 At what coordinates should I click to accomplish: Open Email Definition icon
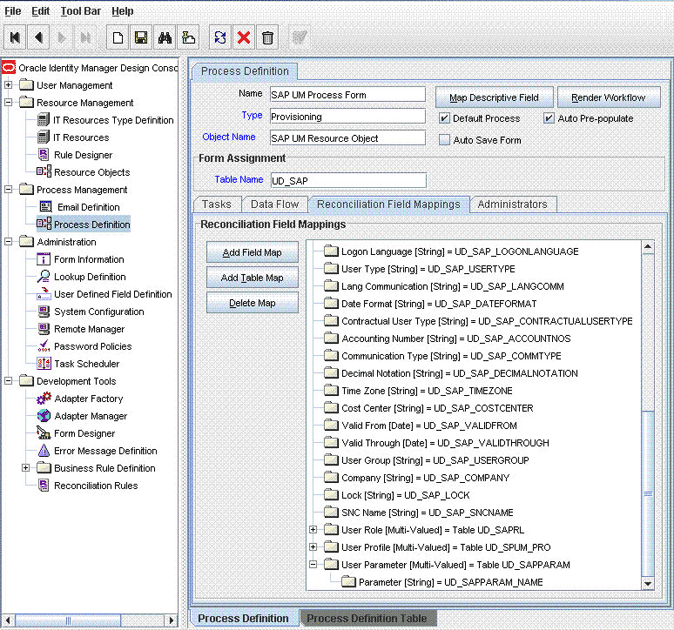46,207
